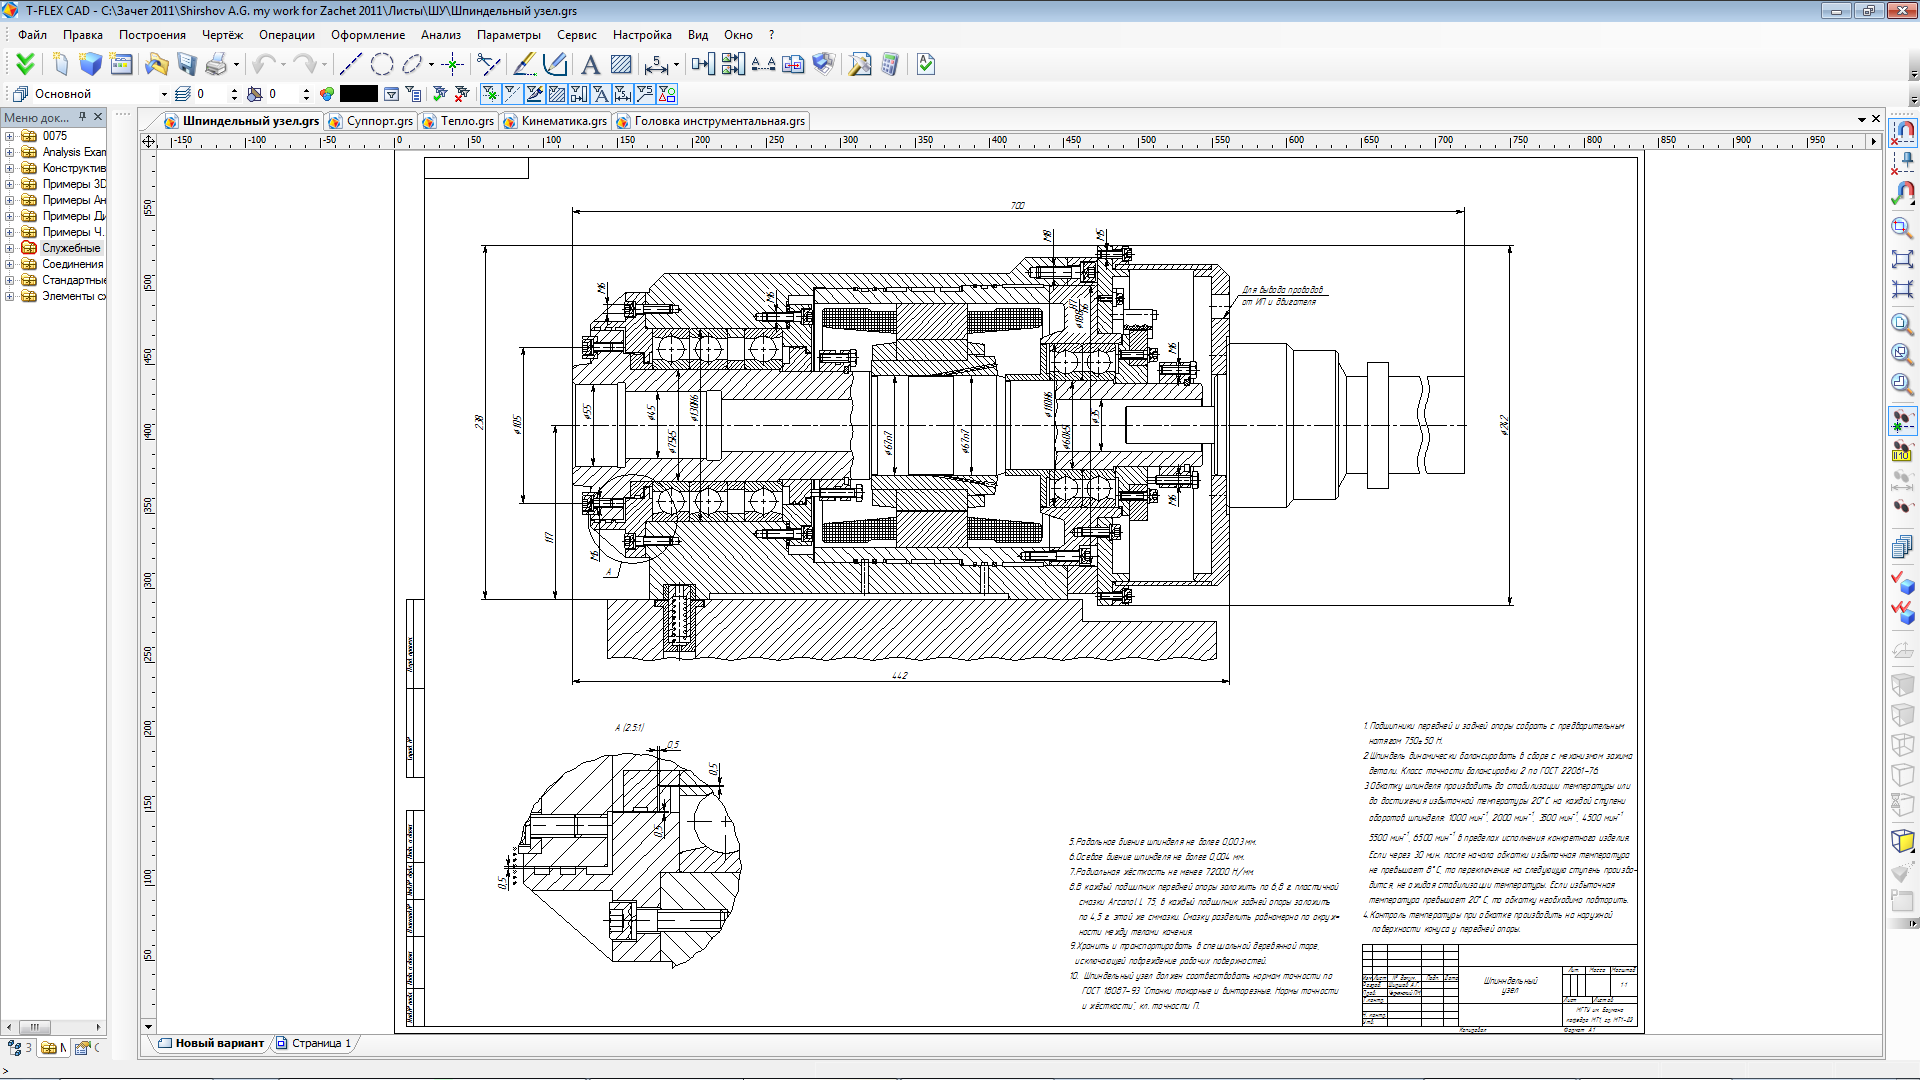Select the Страница 1 page tab

click(313, 1043)
